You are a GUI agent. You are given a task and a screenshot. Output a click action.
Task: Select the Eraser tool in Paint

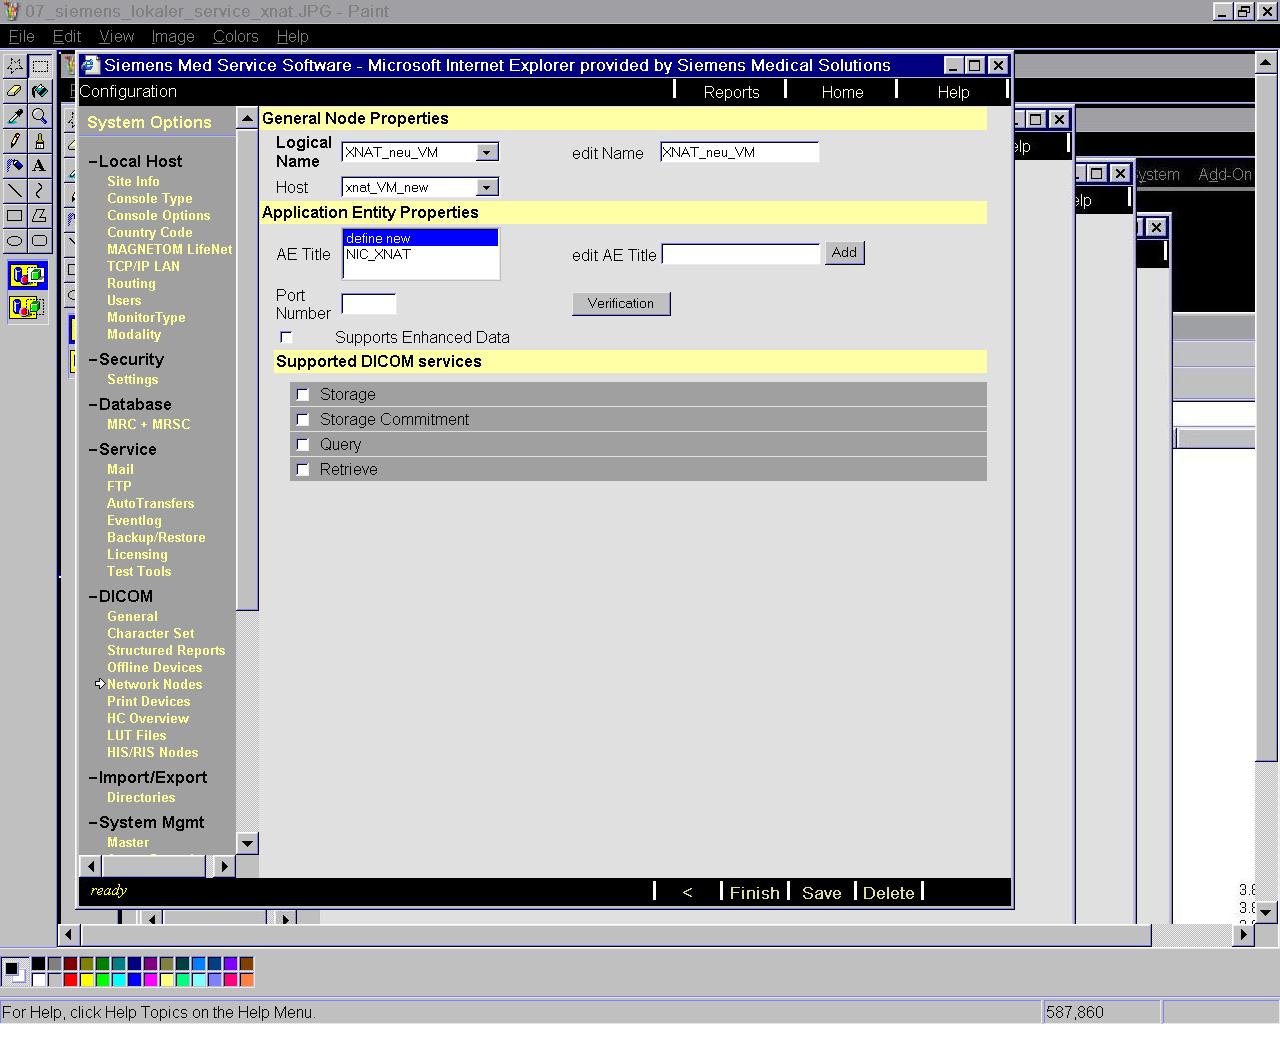[x=15, y=91]
